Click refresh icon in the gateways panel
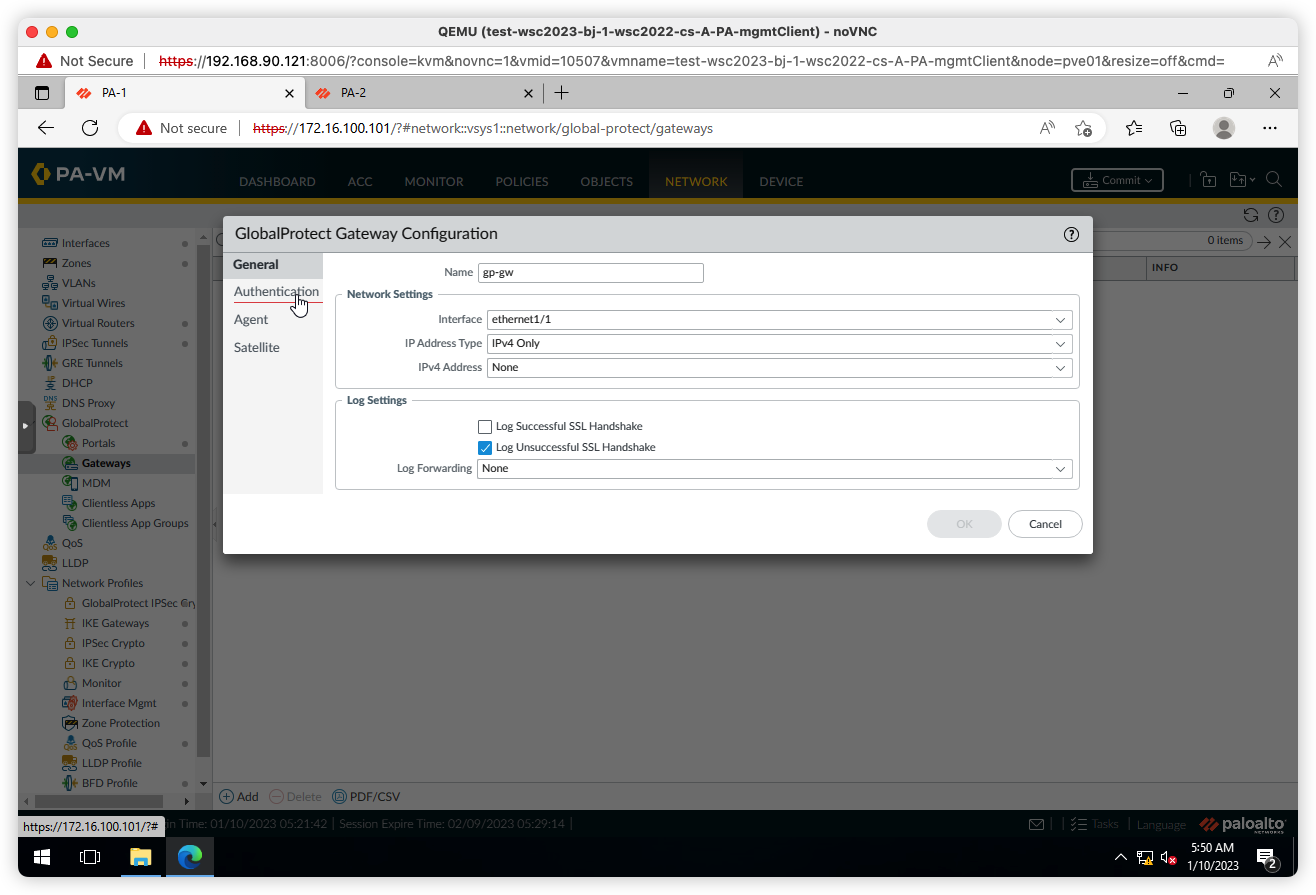 (x=1250, y=215)
